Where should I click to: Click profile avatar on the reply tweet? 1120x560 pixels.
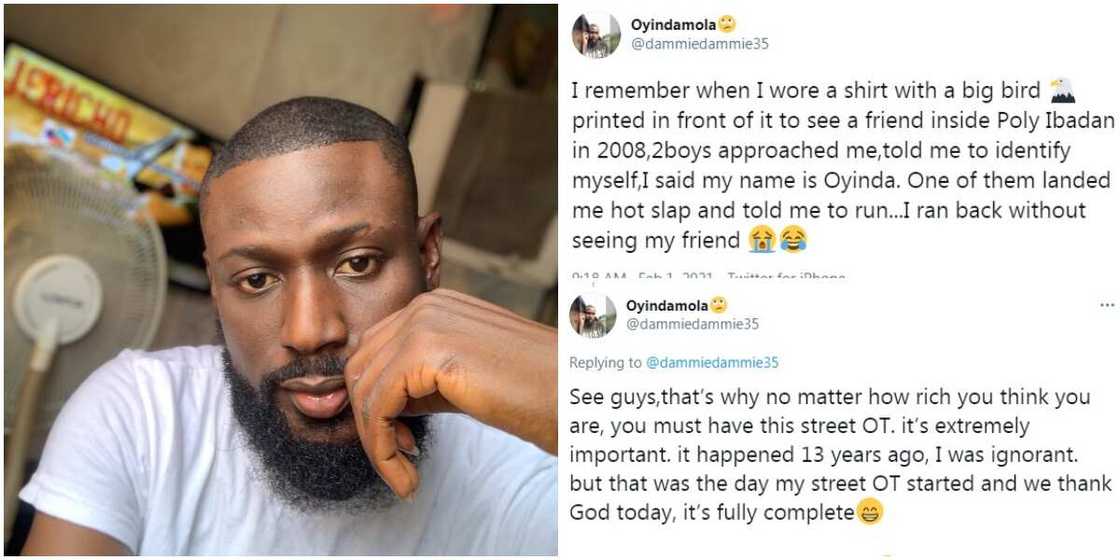(x=593, y=316)
